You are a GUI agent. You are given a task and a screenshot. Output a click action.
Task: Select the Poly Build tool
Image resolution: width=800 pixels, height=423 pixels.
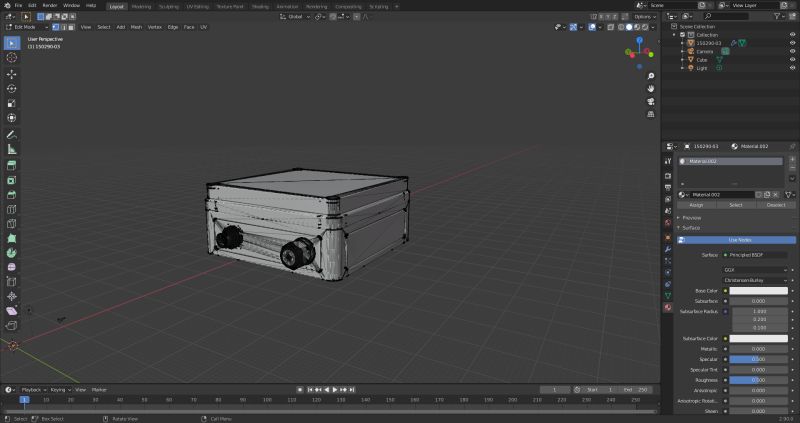[x=11, y=238]
